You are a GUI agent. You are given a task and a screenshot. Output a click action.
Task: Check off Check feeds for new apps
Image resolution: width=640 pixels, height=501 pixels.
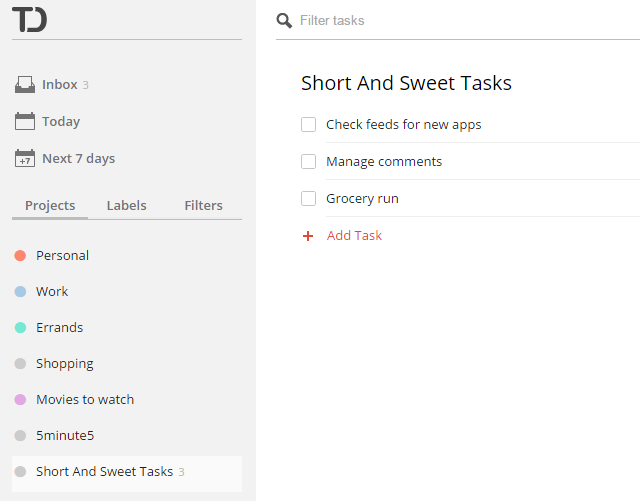coord(309,125)
